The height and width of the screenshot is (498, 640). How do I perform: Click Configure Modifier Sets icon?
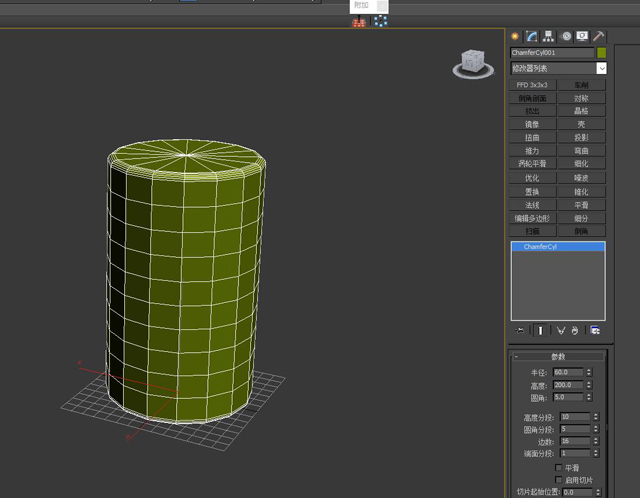(596, 329)
